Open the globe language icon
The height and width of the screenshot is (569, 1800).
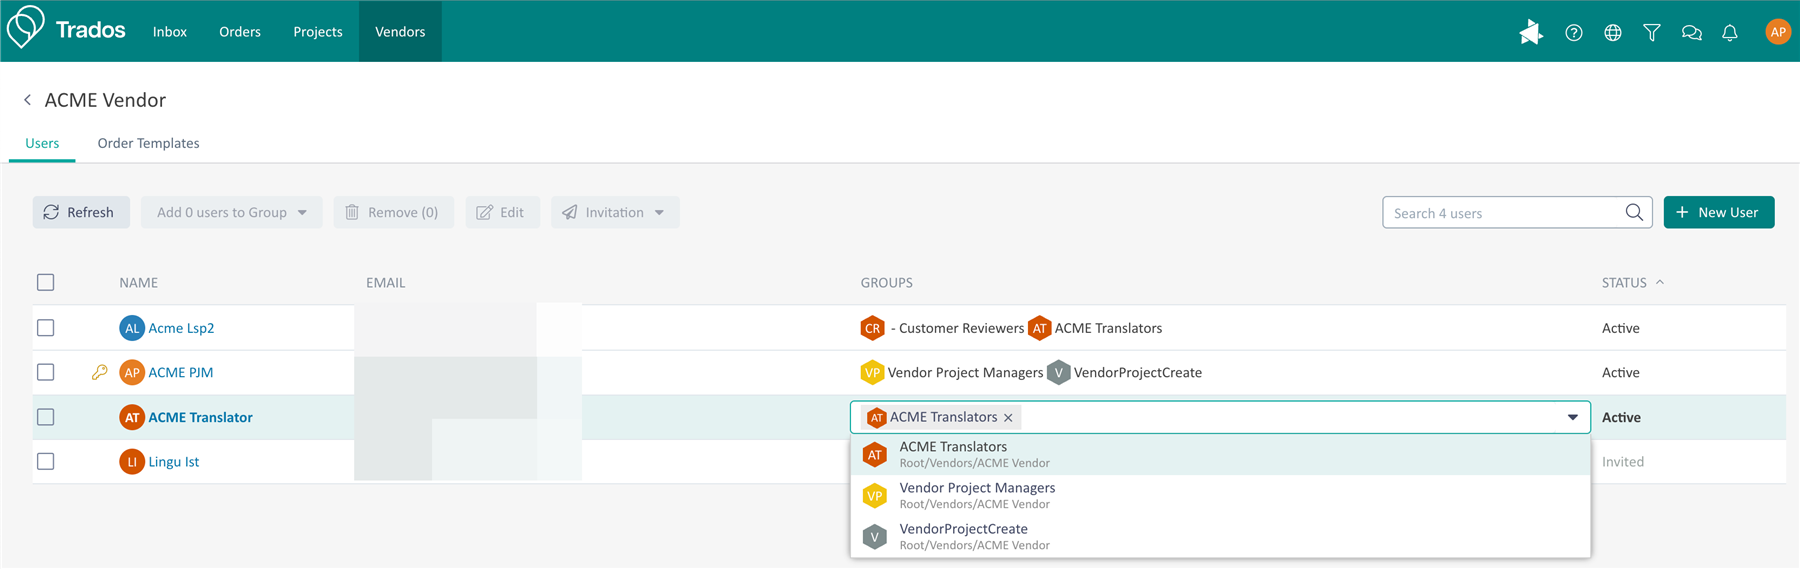[1613, 33]
